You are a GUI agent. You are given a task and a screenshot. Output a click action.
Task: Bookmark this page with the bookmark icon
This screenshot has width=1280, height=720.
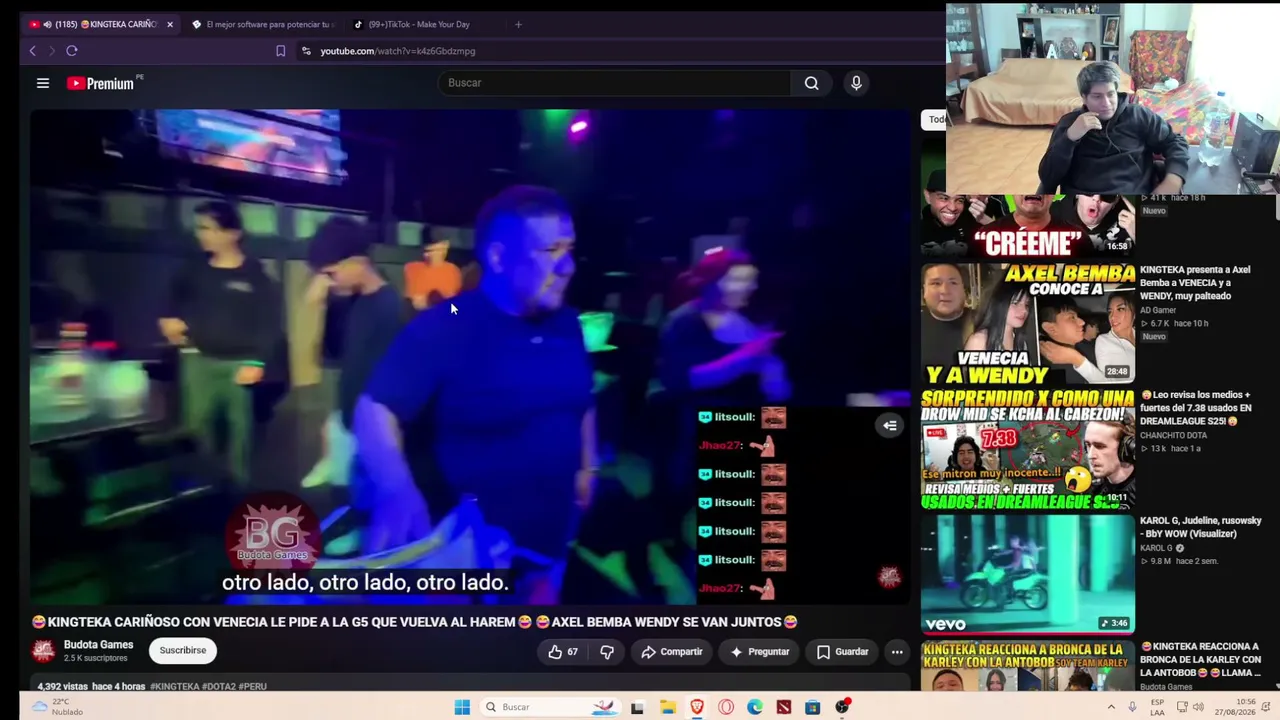pos(280,51)
